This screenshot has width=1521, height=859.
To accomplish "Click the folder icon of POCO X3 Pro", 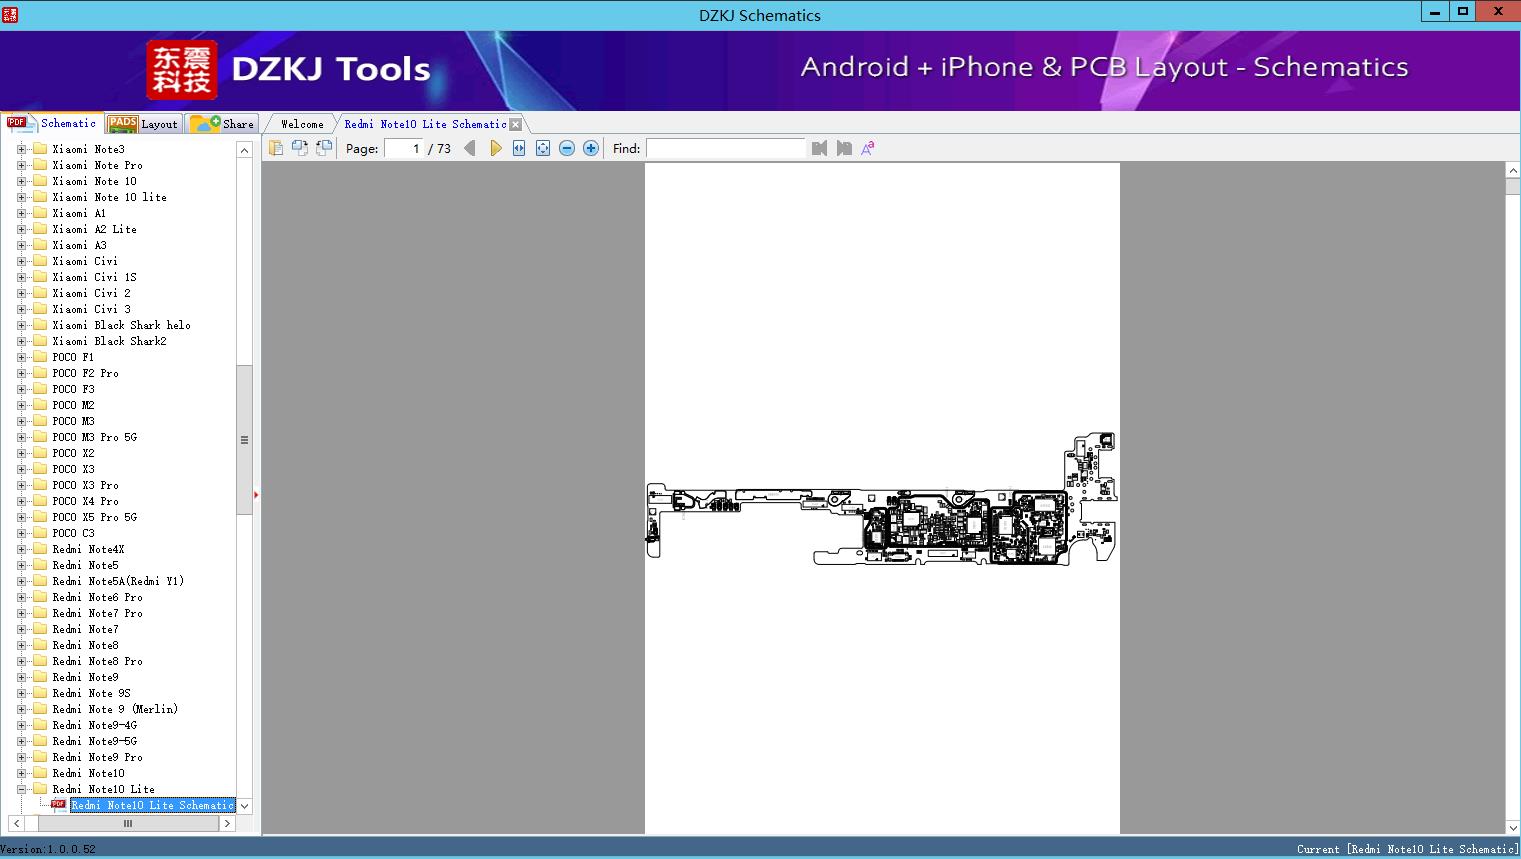I will (x=40, y=485).
